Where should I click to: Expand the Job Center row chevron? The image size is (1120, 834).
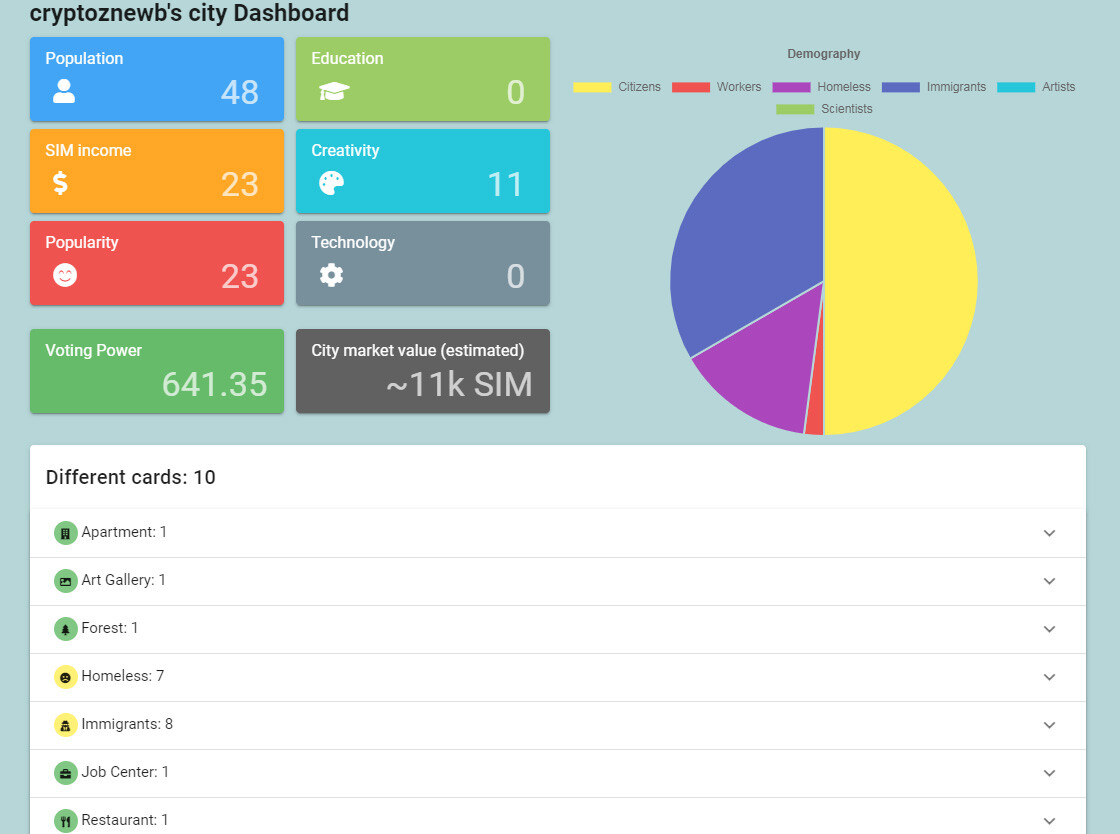click(1049, 773)
